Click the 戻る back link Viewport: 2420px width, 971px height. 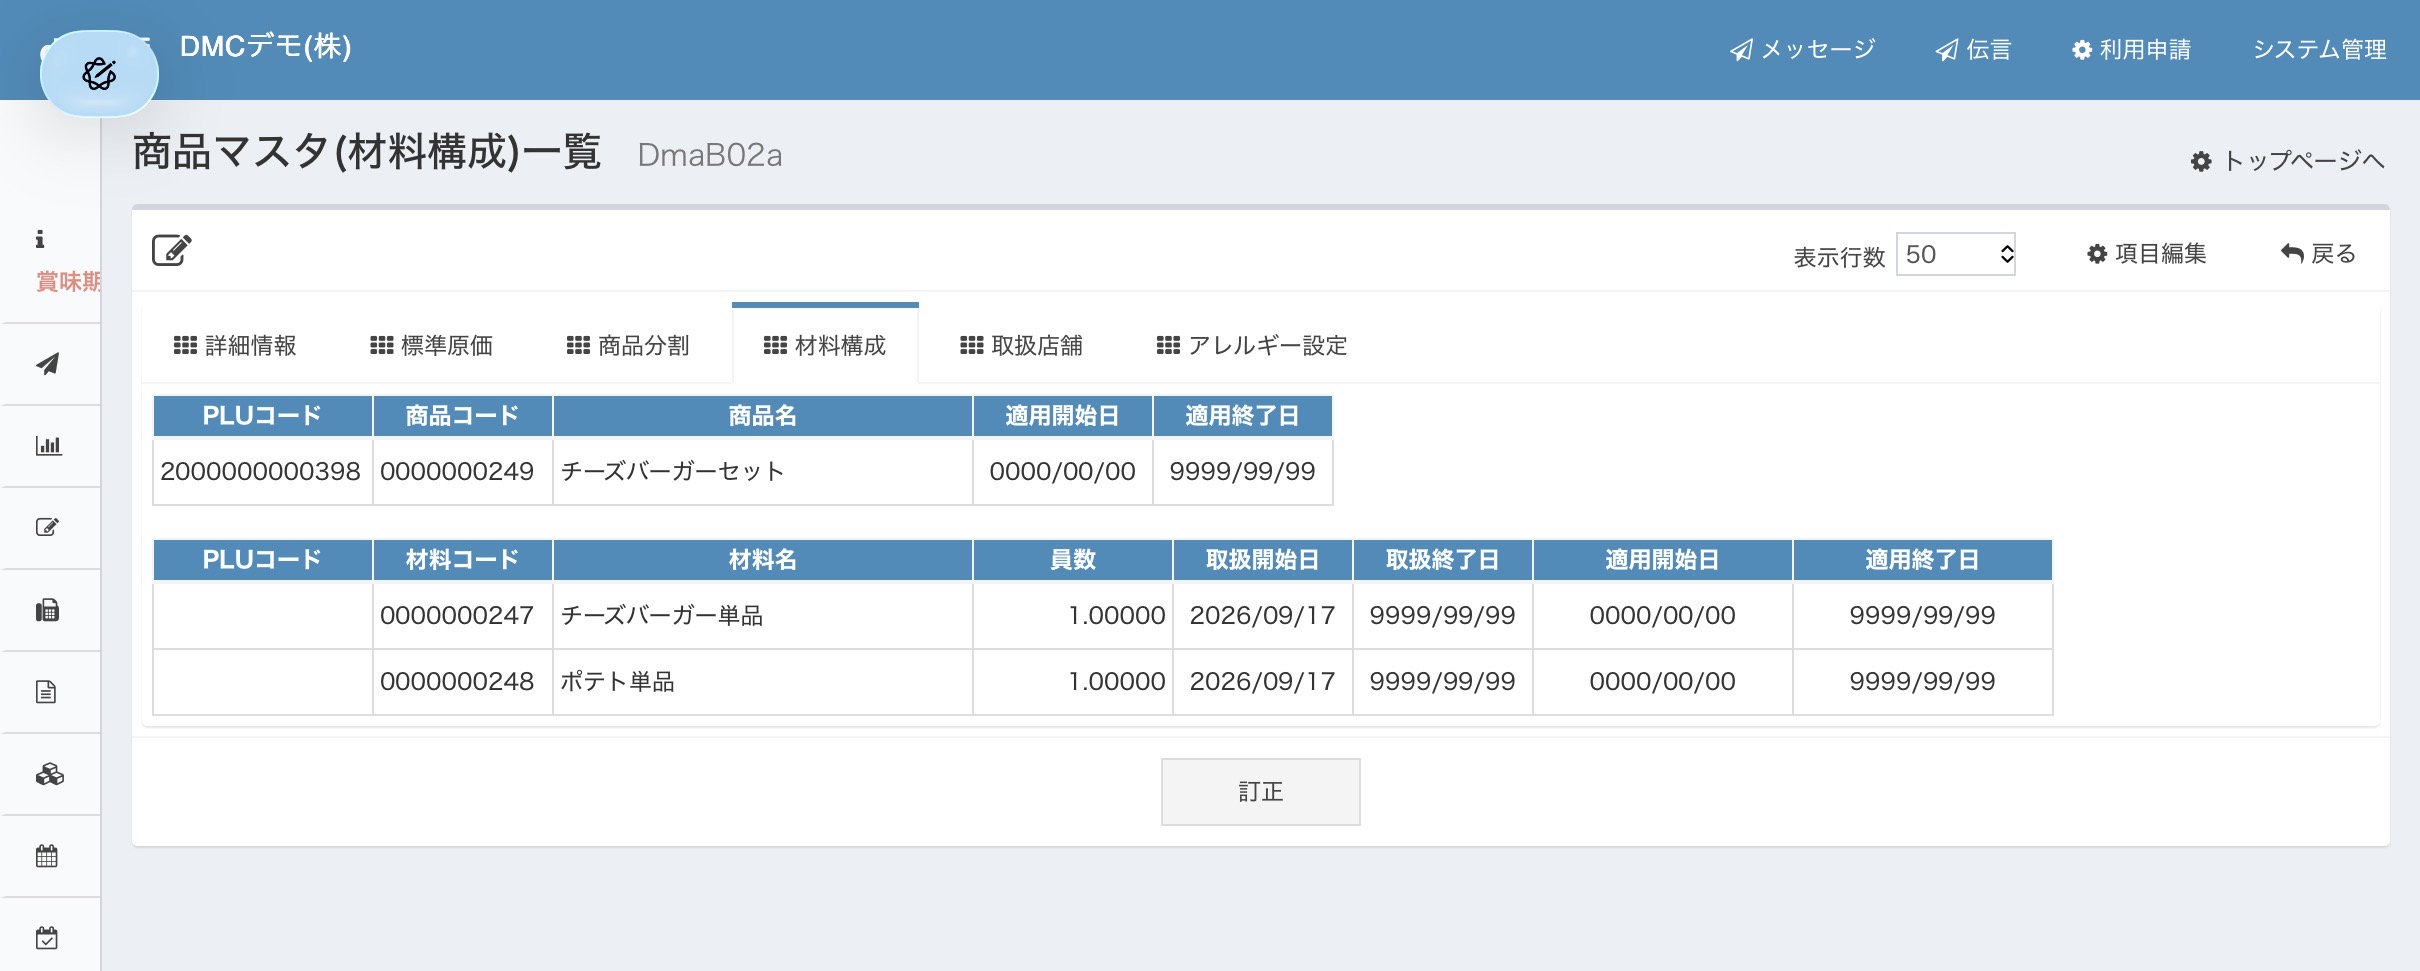2318,254
